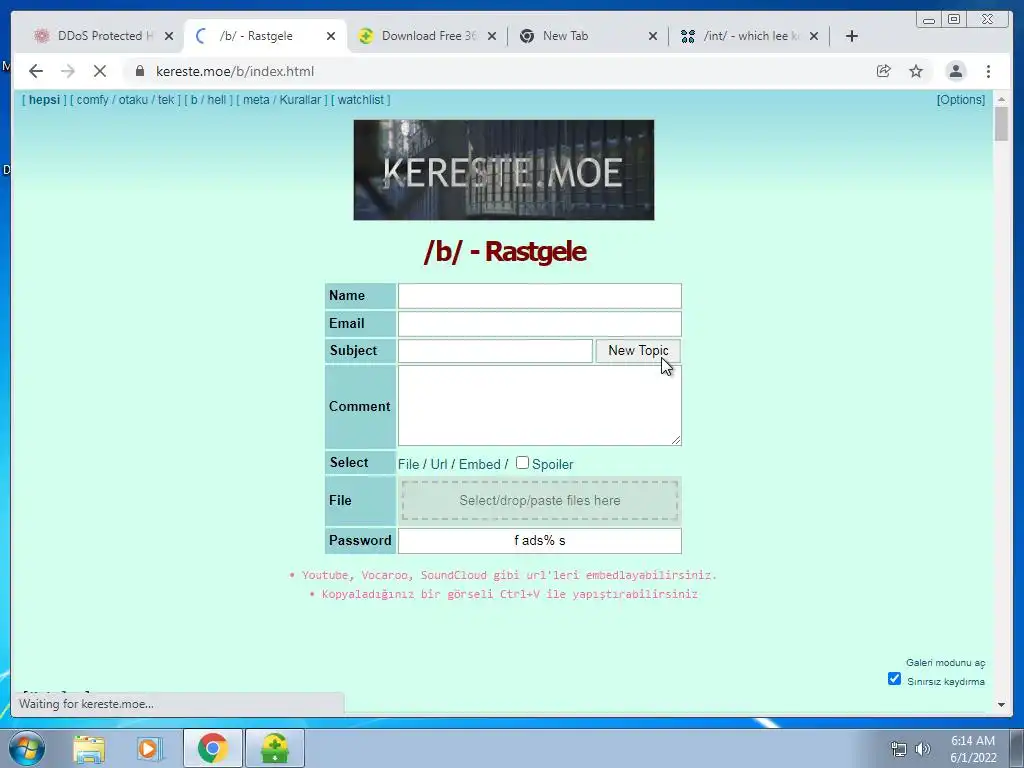Open the otaku board link
1024x768 pixels.
tap(133, 100)
